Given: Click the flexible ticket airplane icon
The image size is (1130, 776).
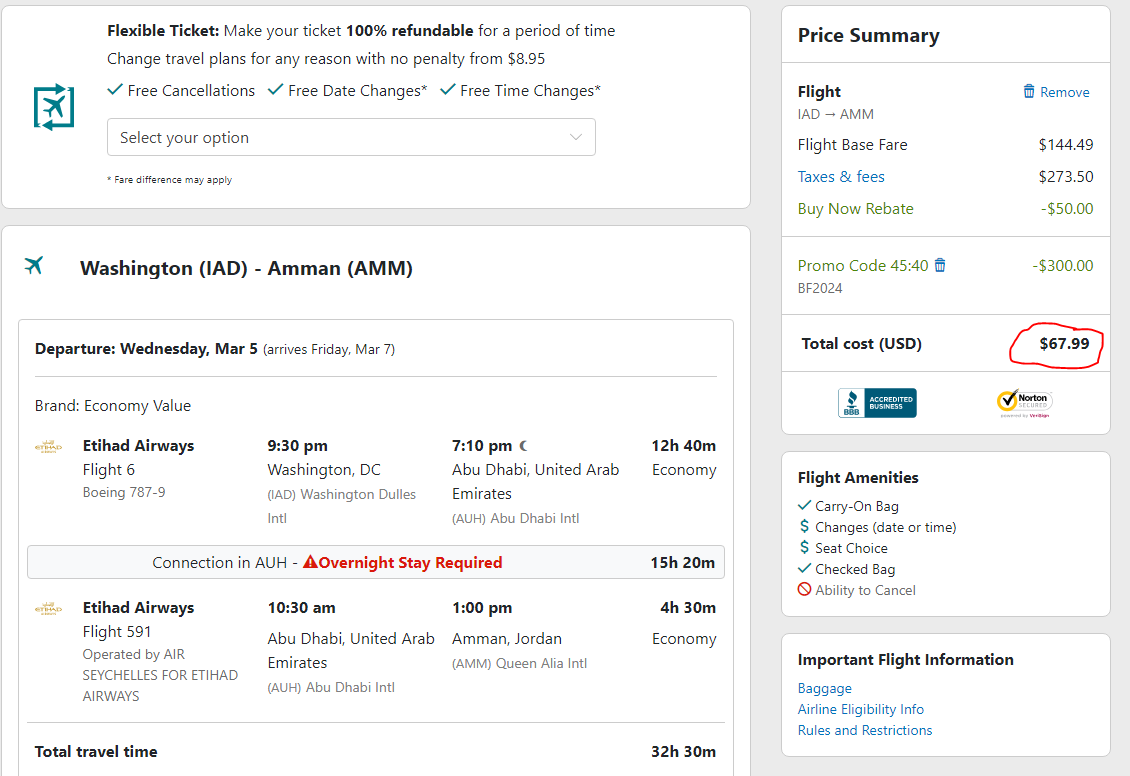Looking at the screenshot, I should [x=54, y=107].
